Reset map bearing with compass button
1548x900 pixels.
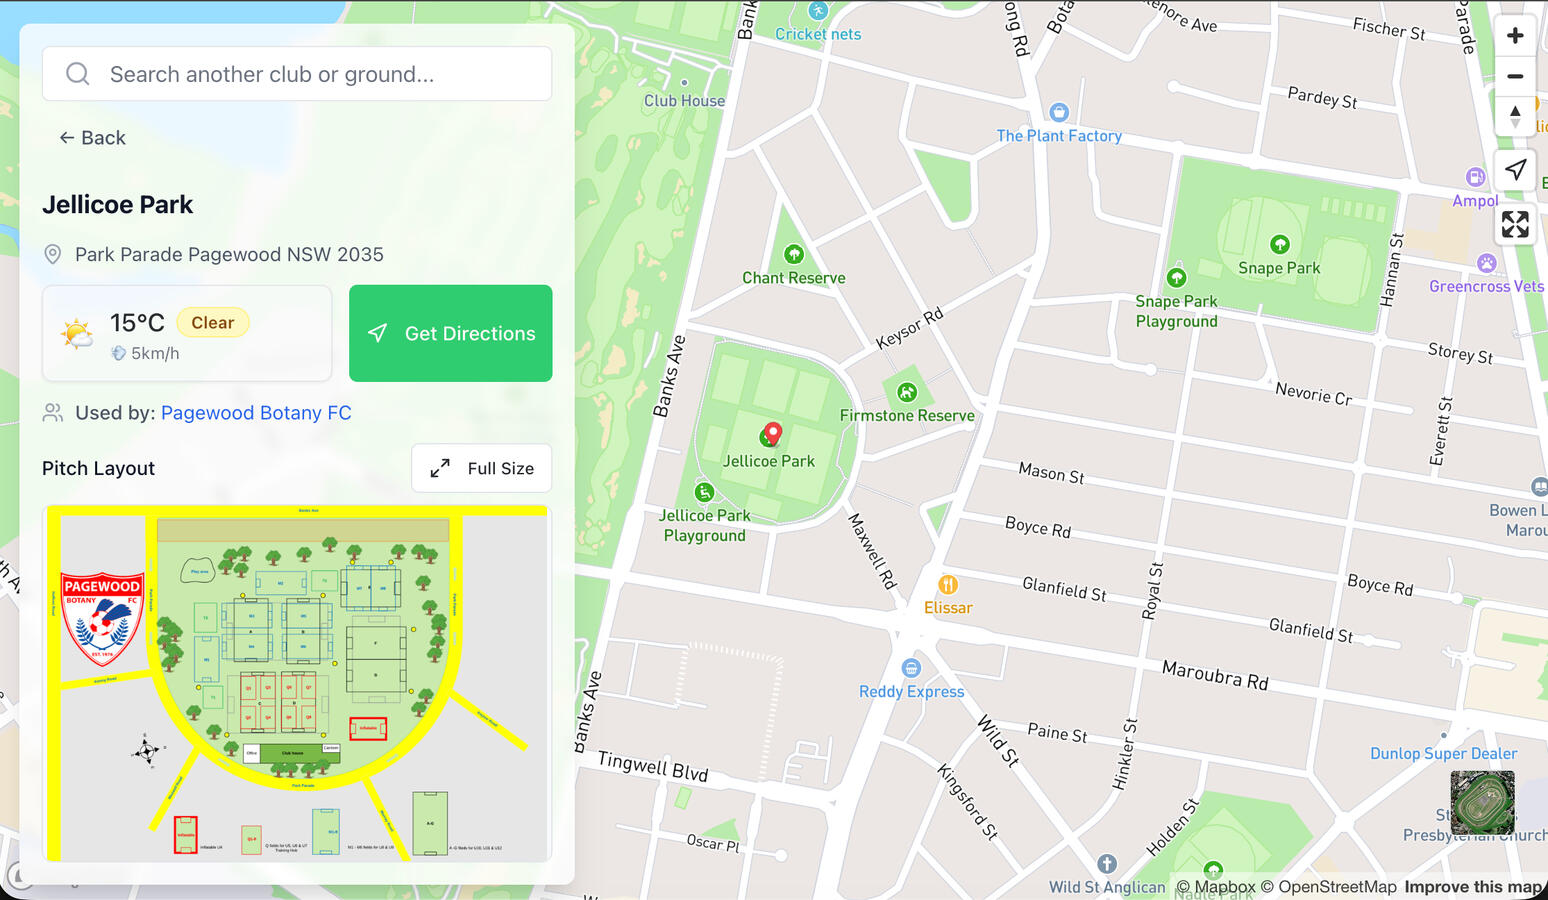[x=1515, y=116]
